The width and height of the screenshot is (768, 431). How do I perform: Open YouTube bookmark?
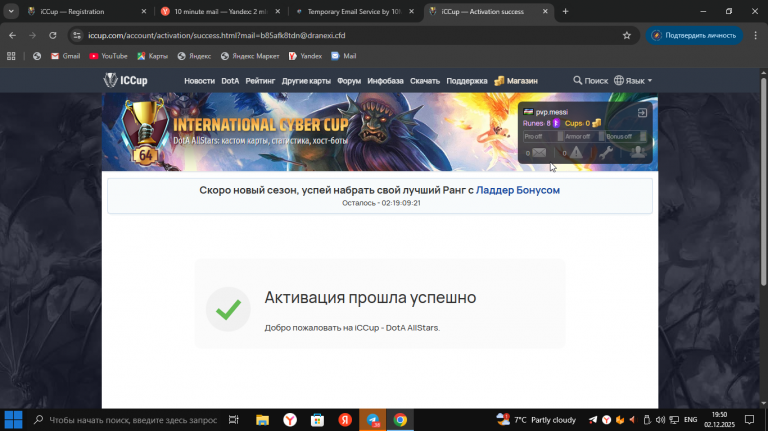coord(108,56)
